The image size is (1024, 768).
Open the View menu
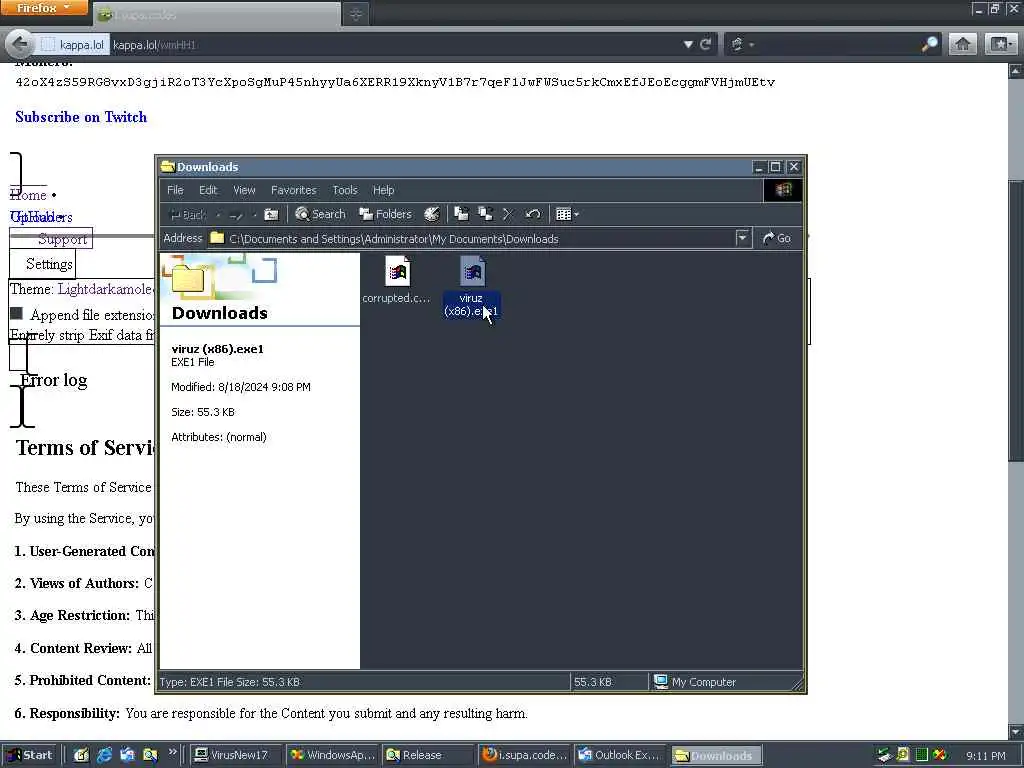[x=244, y=190]
